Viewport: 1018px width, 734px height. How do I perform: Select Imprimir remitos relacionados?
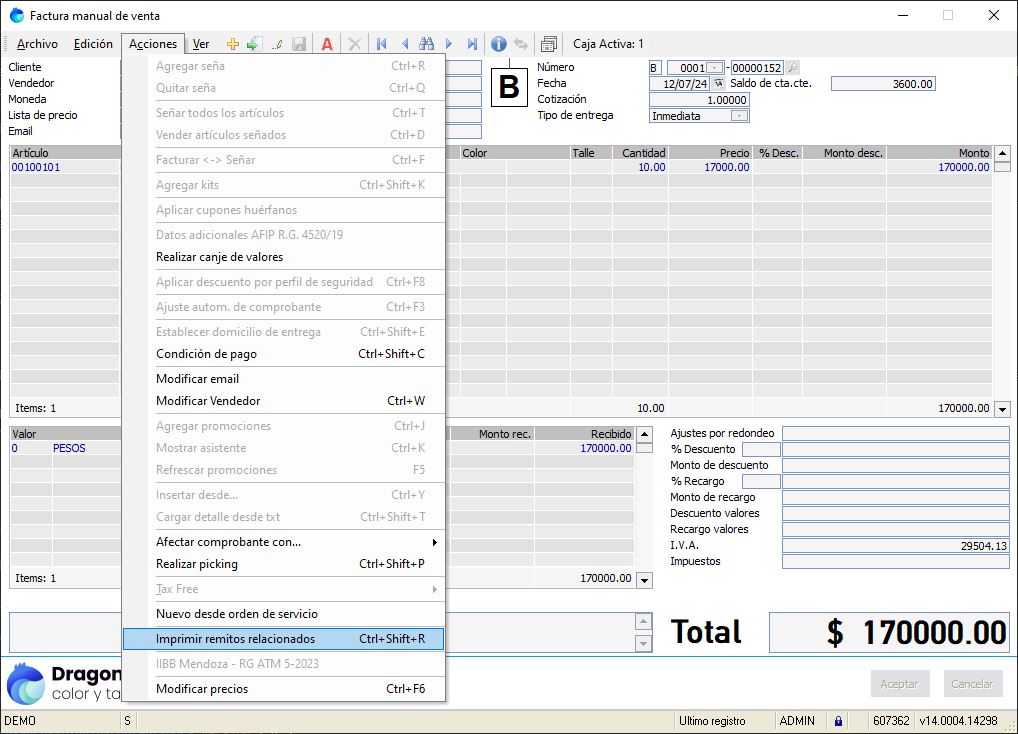click(x=284, y=639)
